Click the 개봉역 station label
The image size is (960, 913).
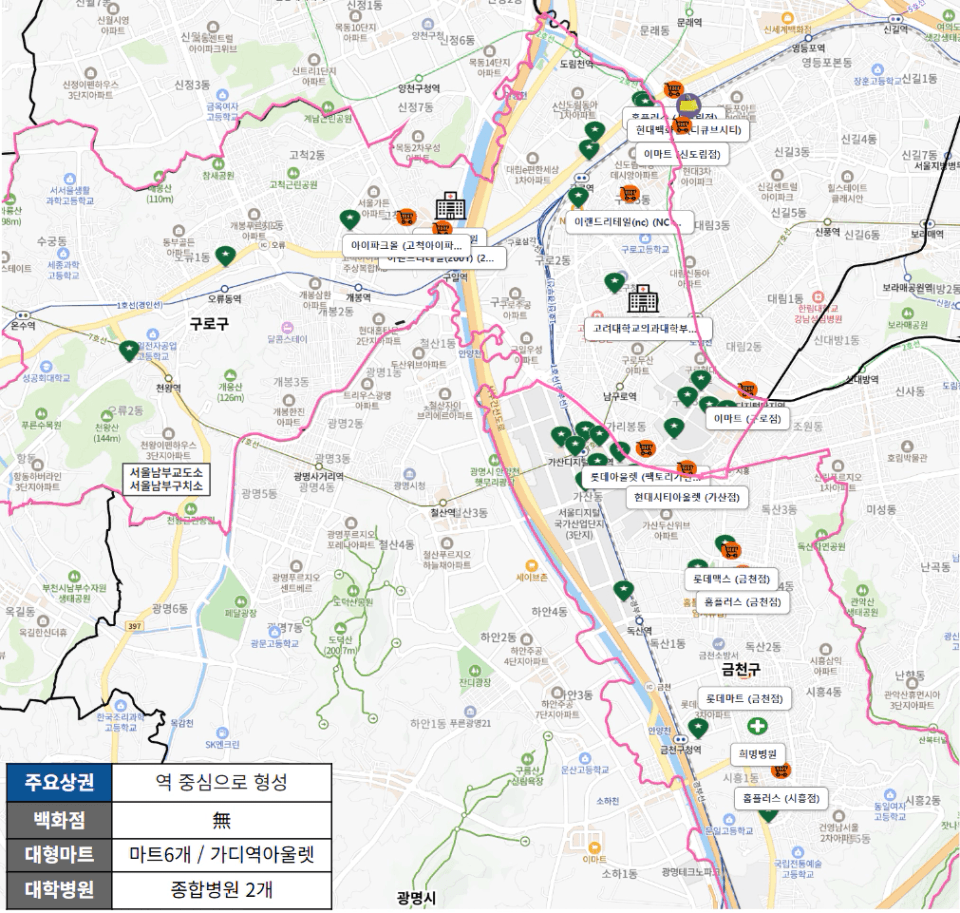click(x=358, y=298)
